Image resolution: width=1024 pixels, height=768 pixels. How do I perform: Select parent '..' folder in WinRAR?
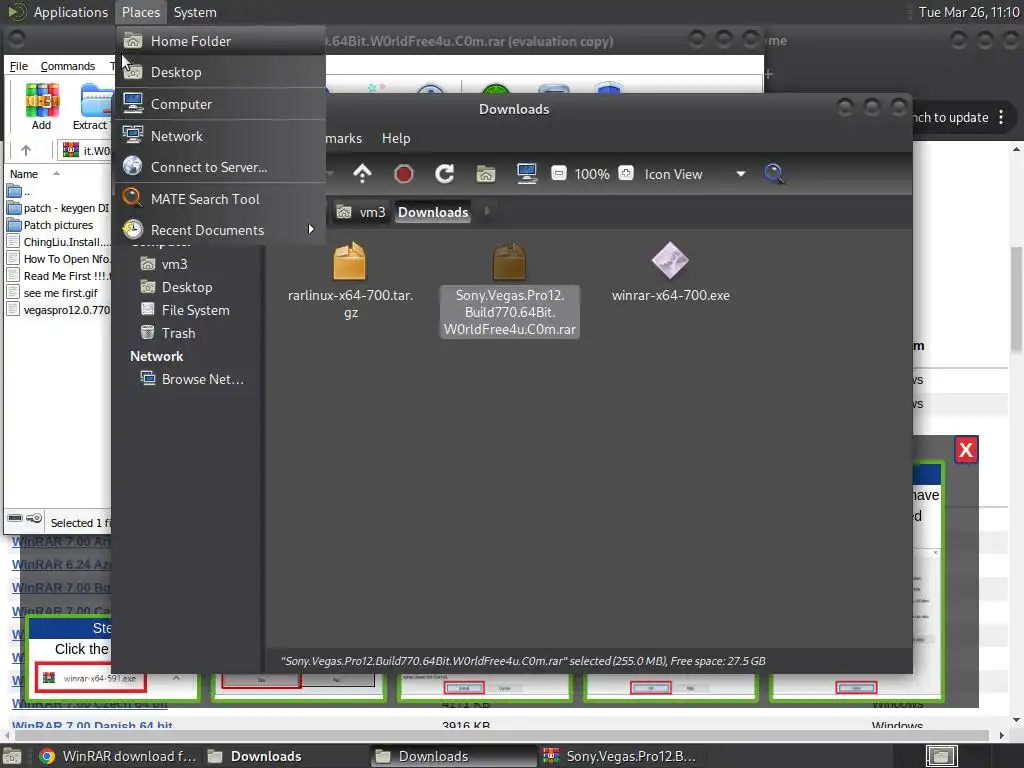tap(18, 191)
